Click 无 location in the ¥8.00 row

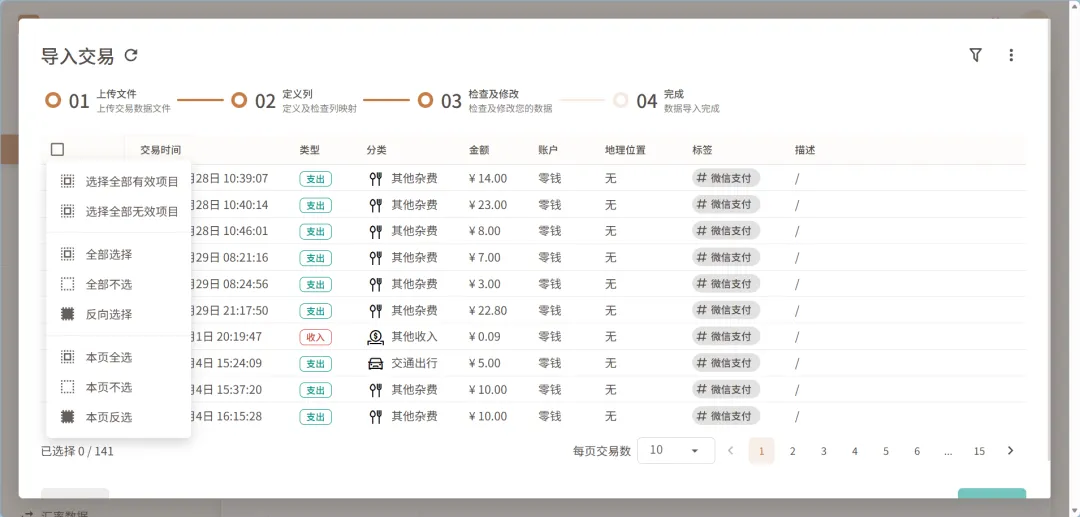[610, 231]
